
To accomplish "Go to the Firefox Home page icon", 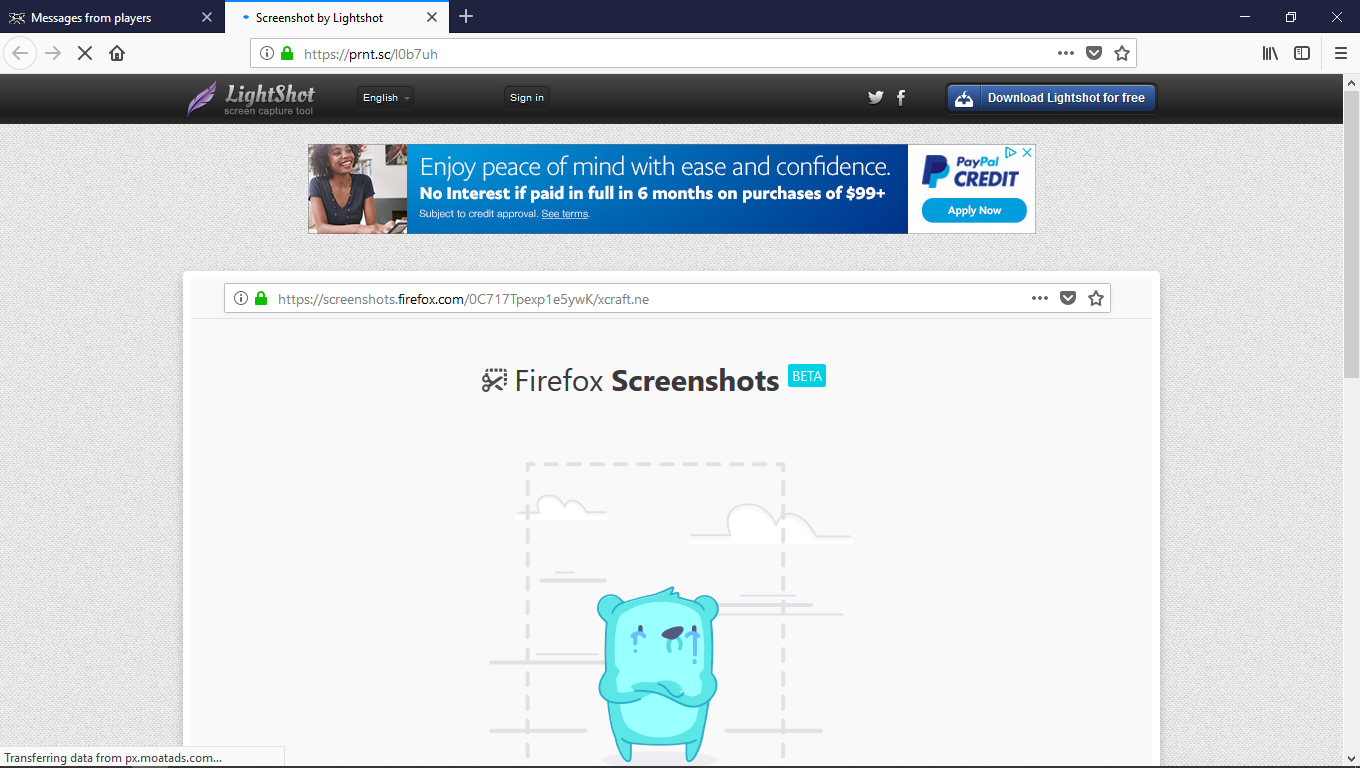I will 117,53.
